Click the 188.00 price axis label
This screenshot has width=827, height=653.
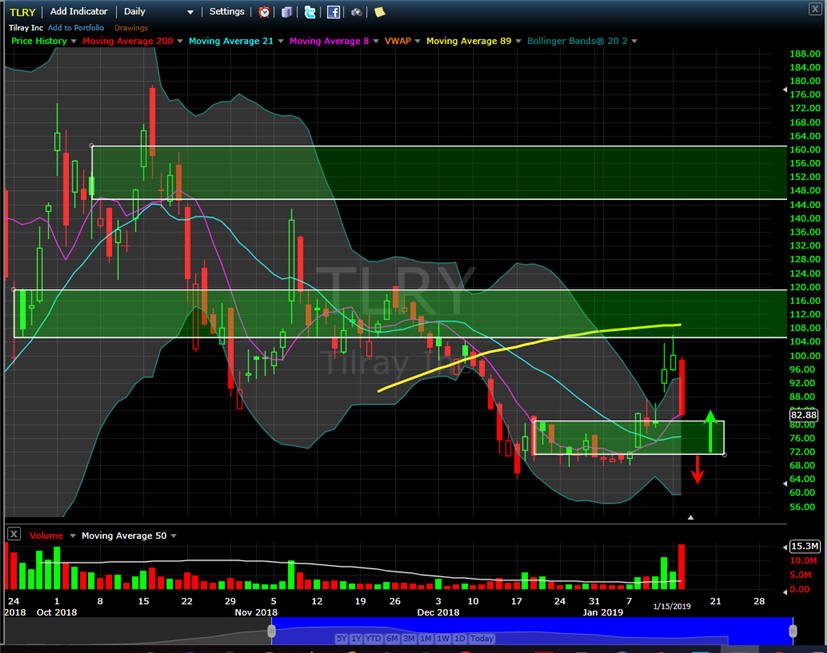click(805, 54)
